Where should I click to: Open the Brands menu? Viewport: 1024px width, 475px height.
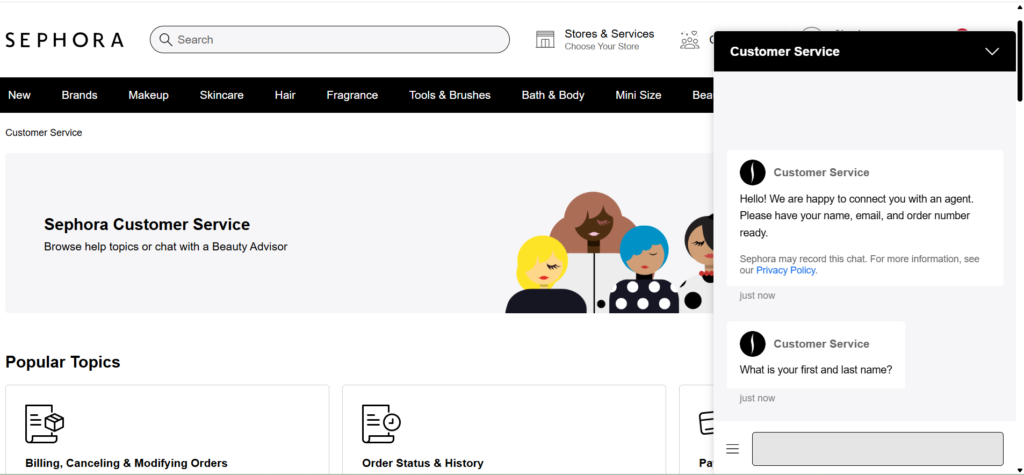pos(80,95)
